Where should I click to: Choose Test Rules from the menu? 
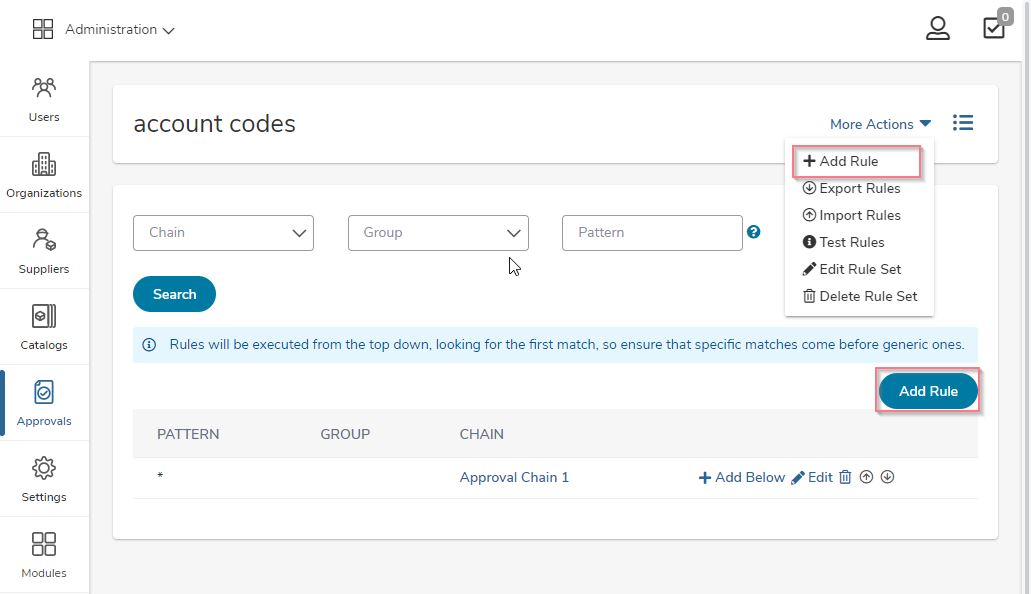click(844, 242)
